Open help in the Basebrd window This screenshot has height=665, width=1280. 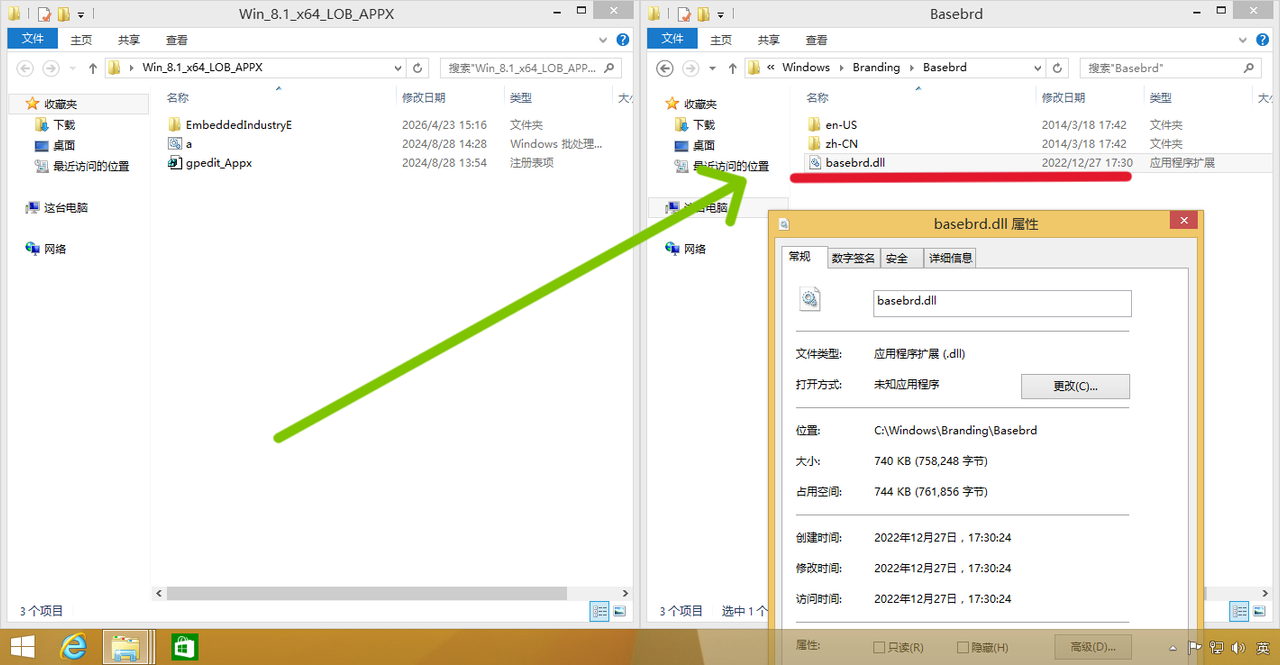pos(1263,40)
